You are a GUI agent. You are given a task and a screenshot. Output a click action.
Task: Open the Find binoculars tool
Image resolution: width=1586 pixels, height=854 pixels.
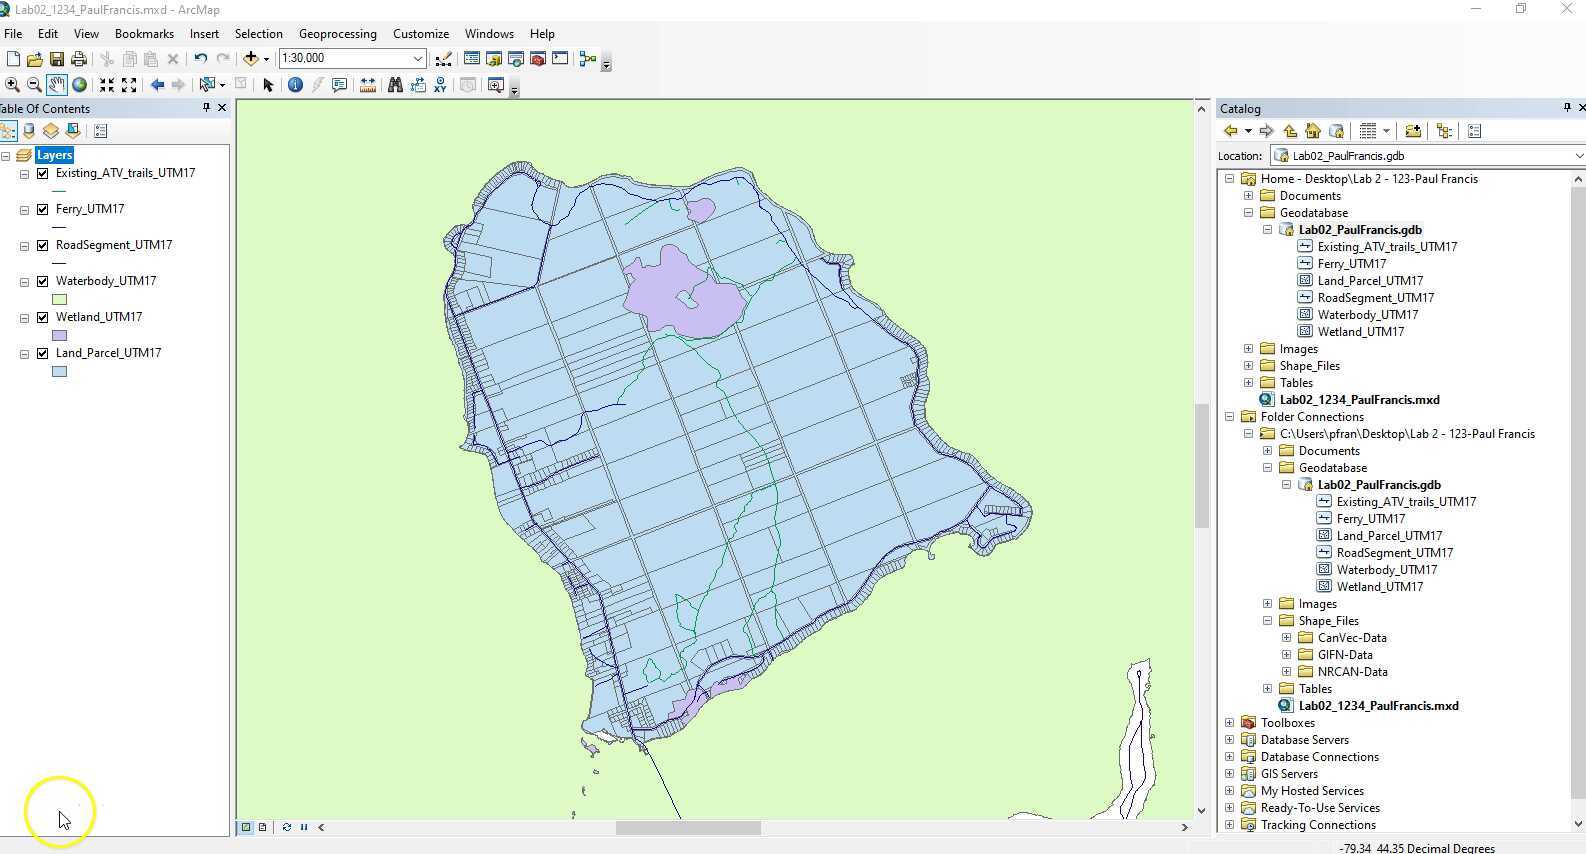click(x=395, y=85)
